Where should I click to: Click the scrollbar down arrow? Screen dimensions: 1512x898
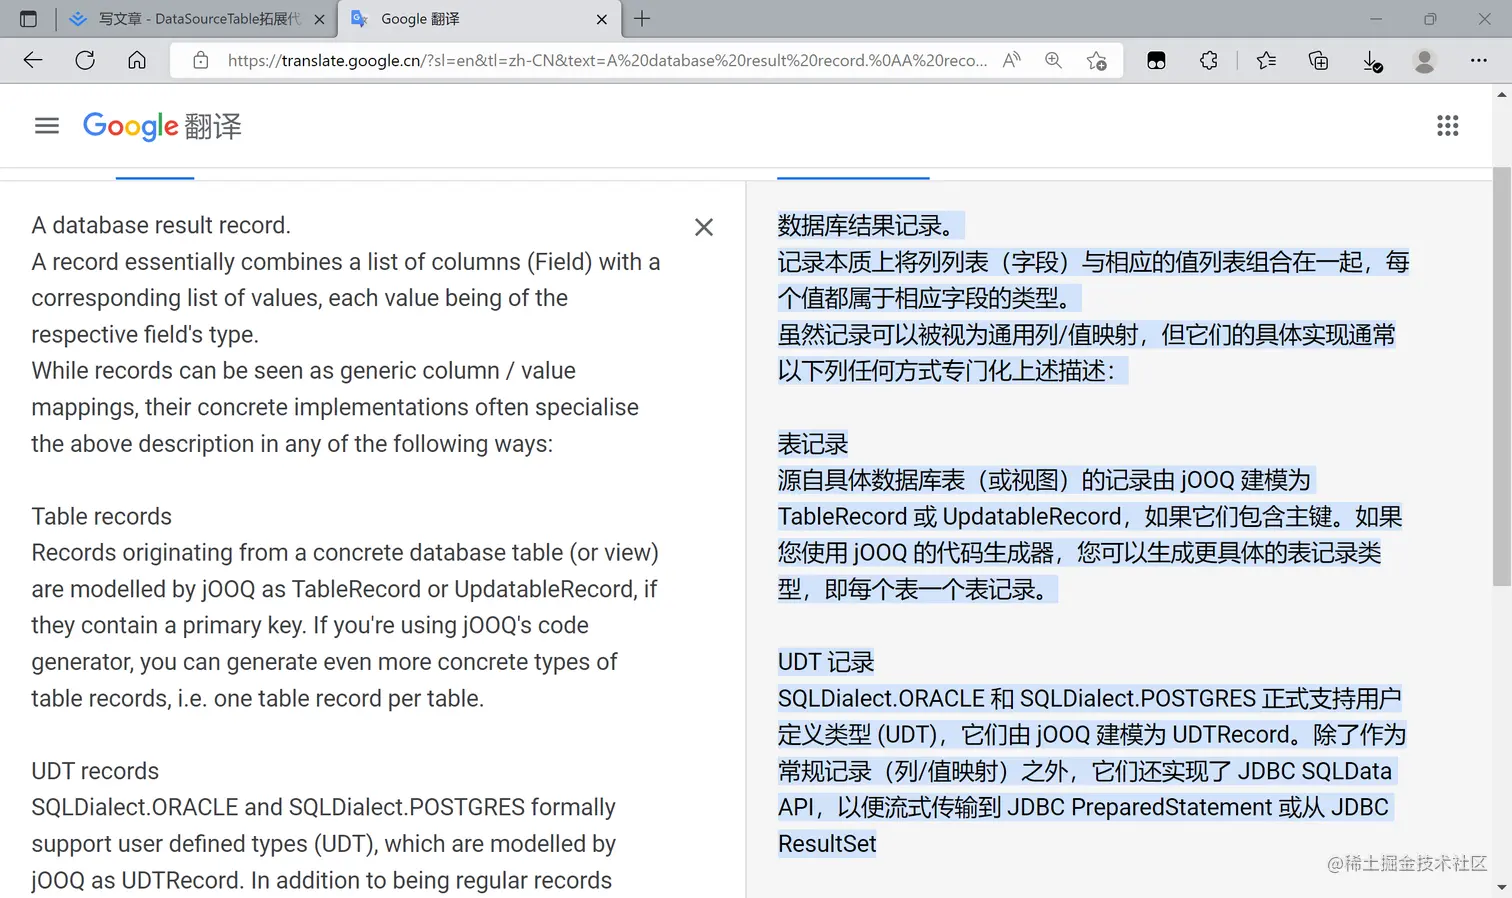tap(1502, 887)
